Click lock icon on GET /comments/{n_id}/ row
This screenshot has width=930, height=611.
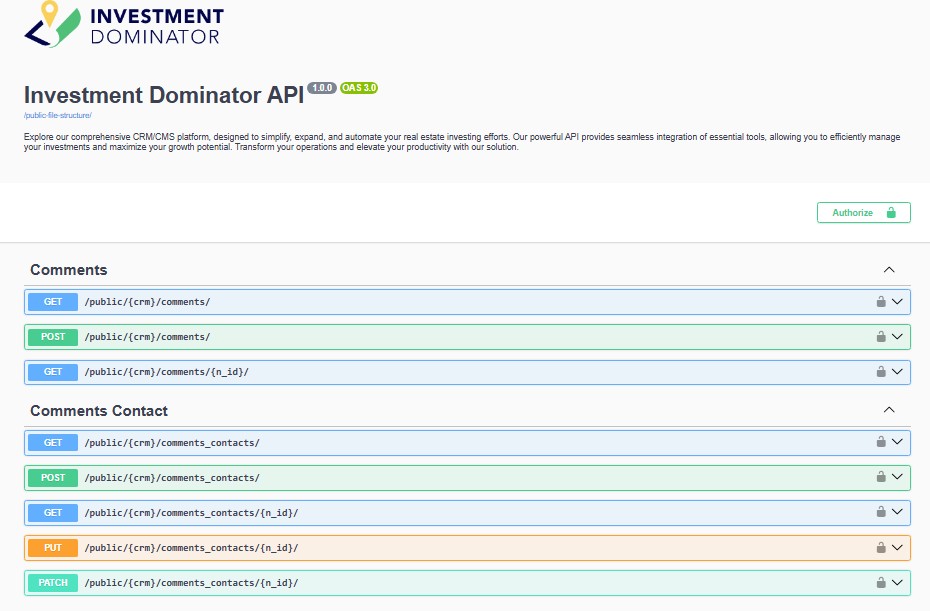point(881,372)
